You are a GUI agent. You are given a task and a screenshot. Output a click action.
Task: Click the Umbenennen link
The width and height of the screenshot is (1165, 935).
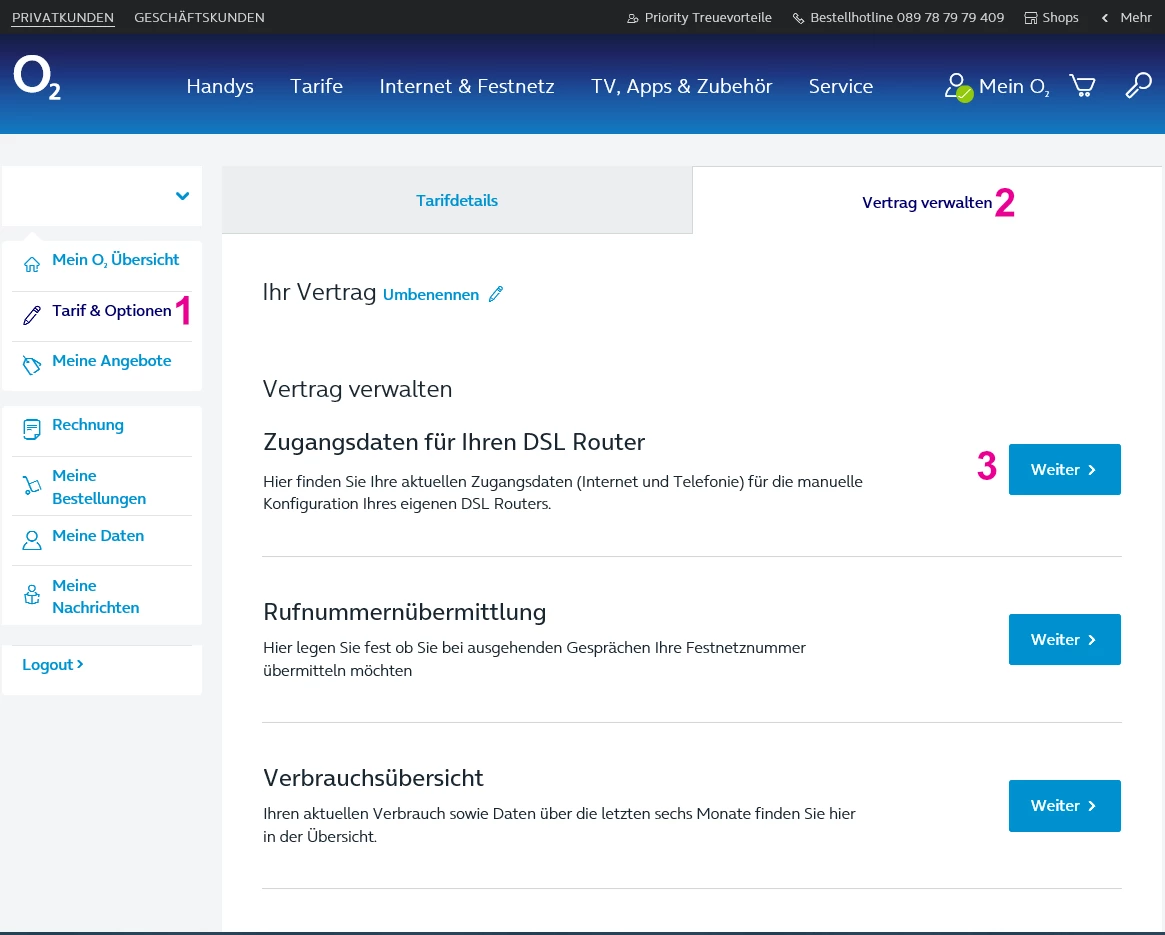(x=431, y=294)
